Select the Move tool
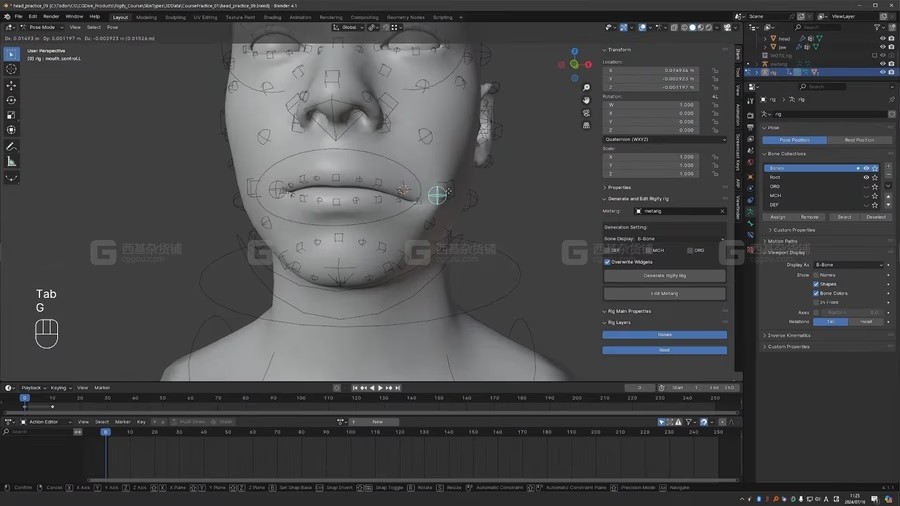Viewport: 900px width, 506px height. click(11, 85)
